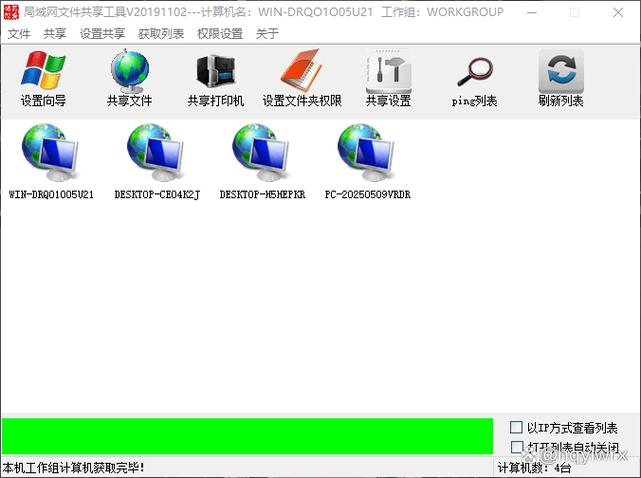Enable the 以IP方式查看列表 checkbox

(x=517, y=427)
